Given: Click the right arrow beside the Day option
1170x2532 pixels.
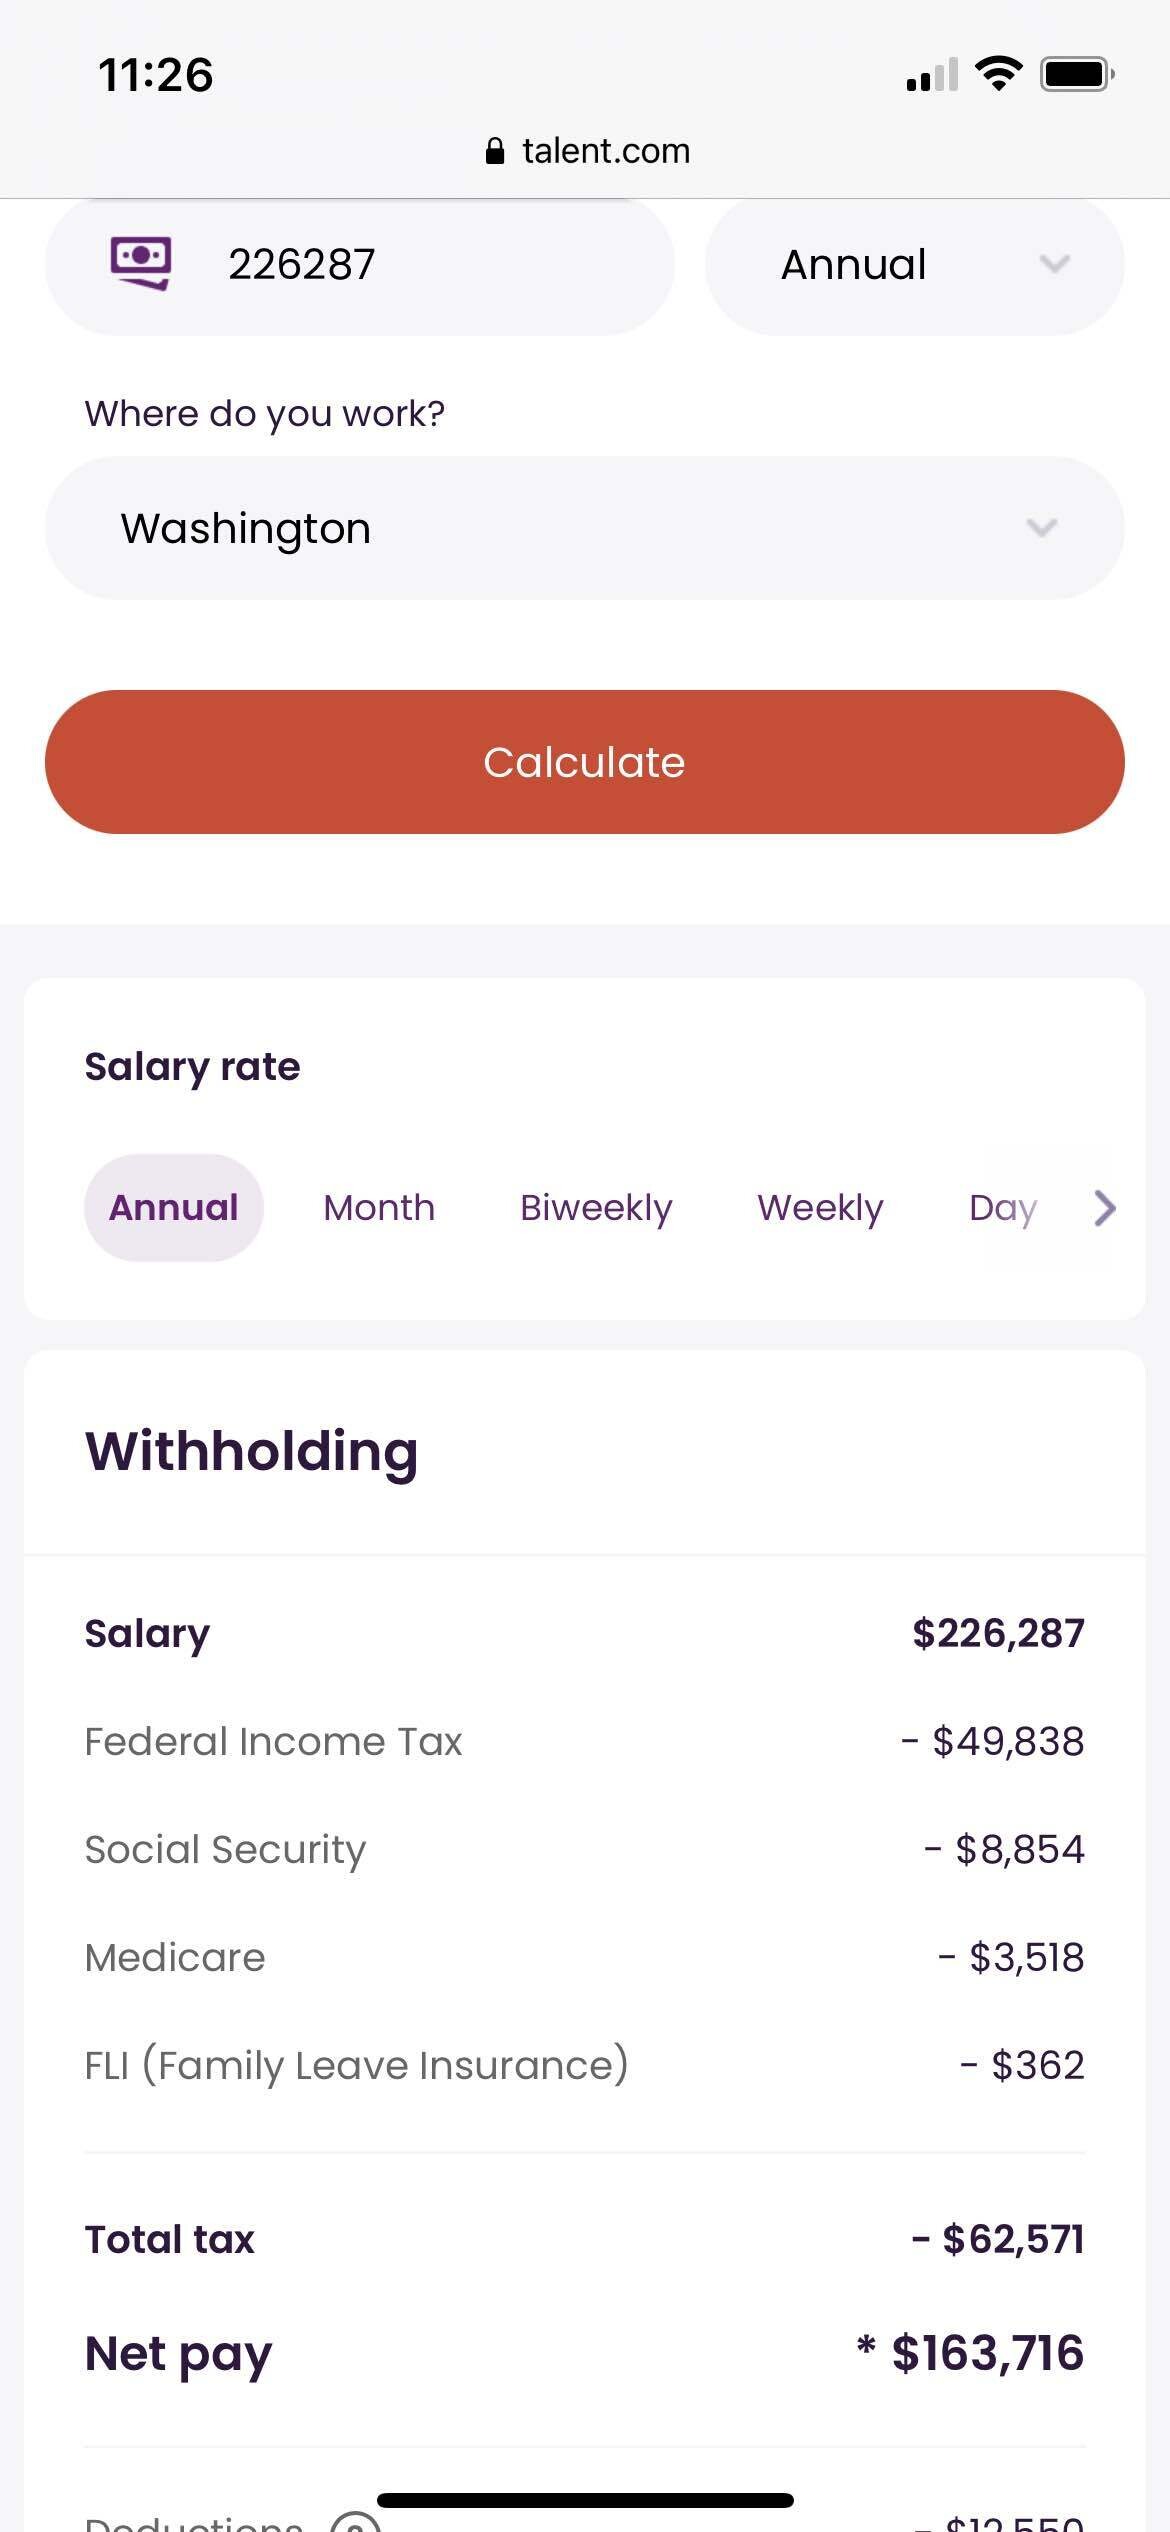Looking at the screenshot, I should pos(1104,1208).
